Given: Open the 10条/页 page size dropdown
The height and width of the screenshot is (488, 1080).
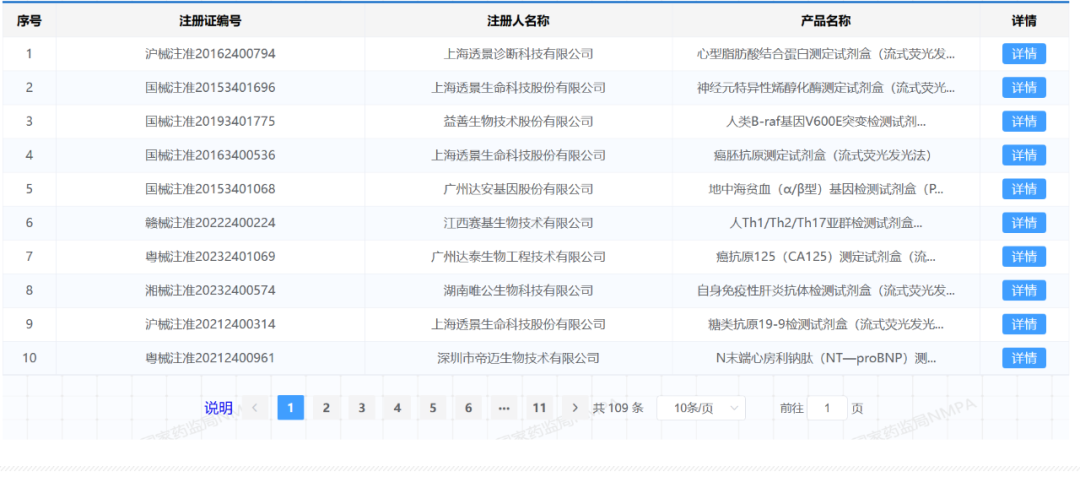Looking at the screenshot, I should pyautogui.click(x=700, y=408).
